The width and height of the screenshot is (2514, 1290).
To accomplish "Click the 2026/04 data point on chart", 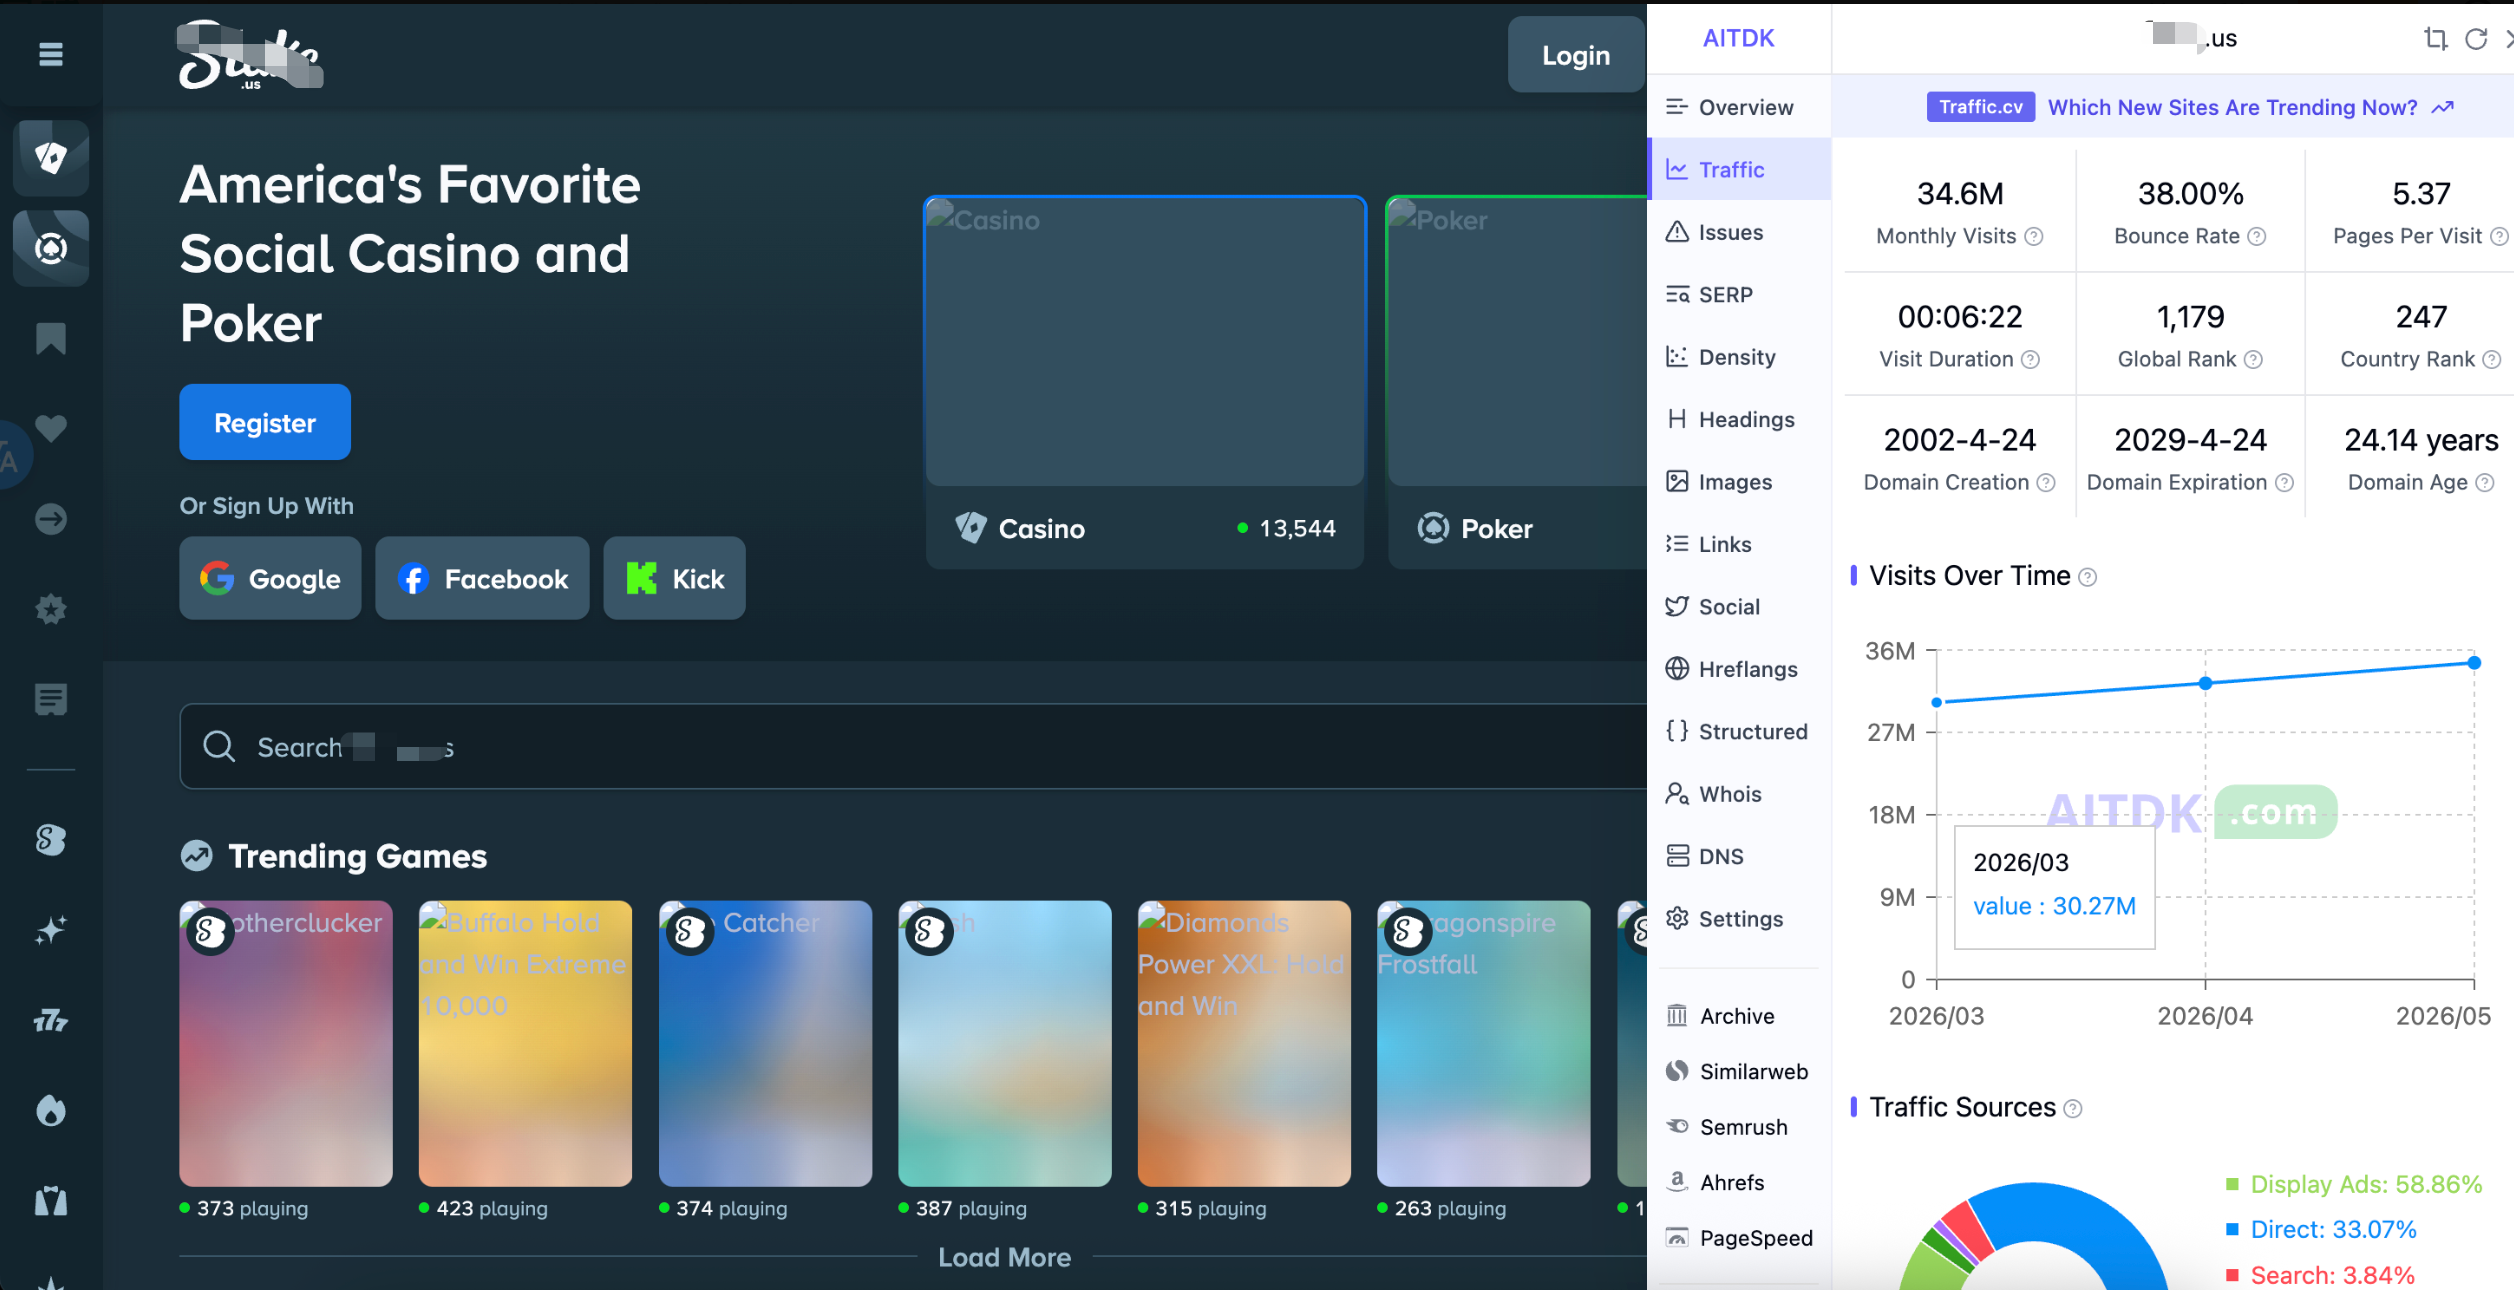I will click(x=2205, y=683).
